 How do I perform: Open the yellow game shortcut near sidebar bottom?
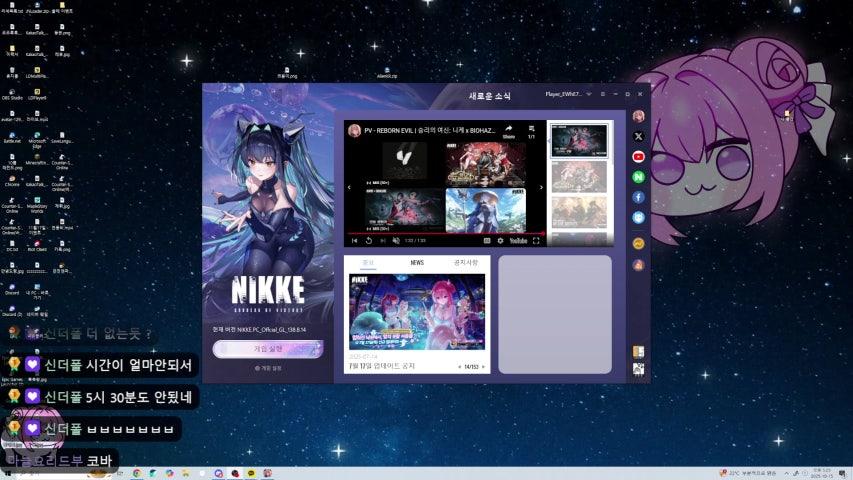pos(638,352)
